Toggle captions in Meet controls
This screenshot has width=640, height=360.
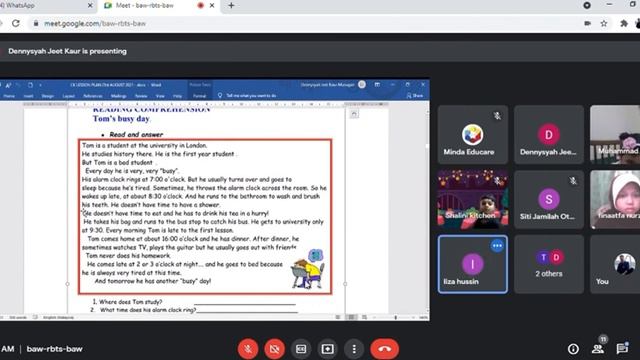(301, 349)
